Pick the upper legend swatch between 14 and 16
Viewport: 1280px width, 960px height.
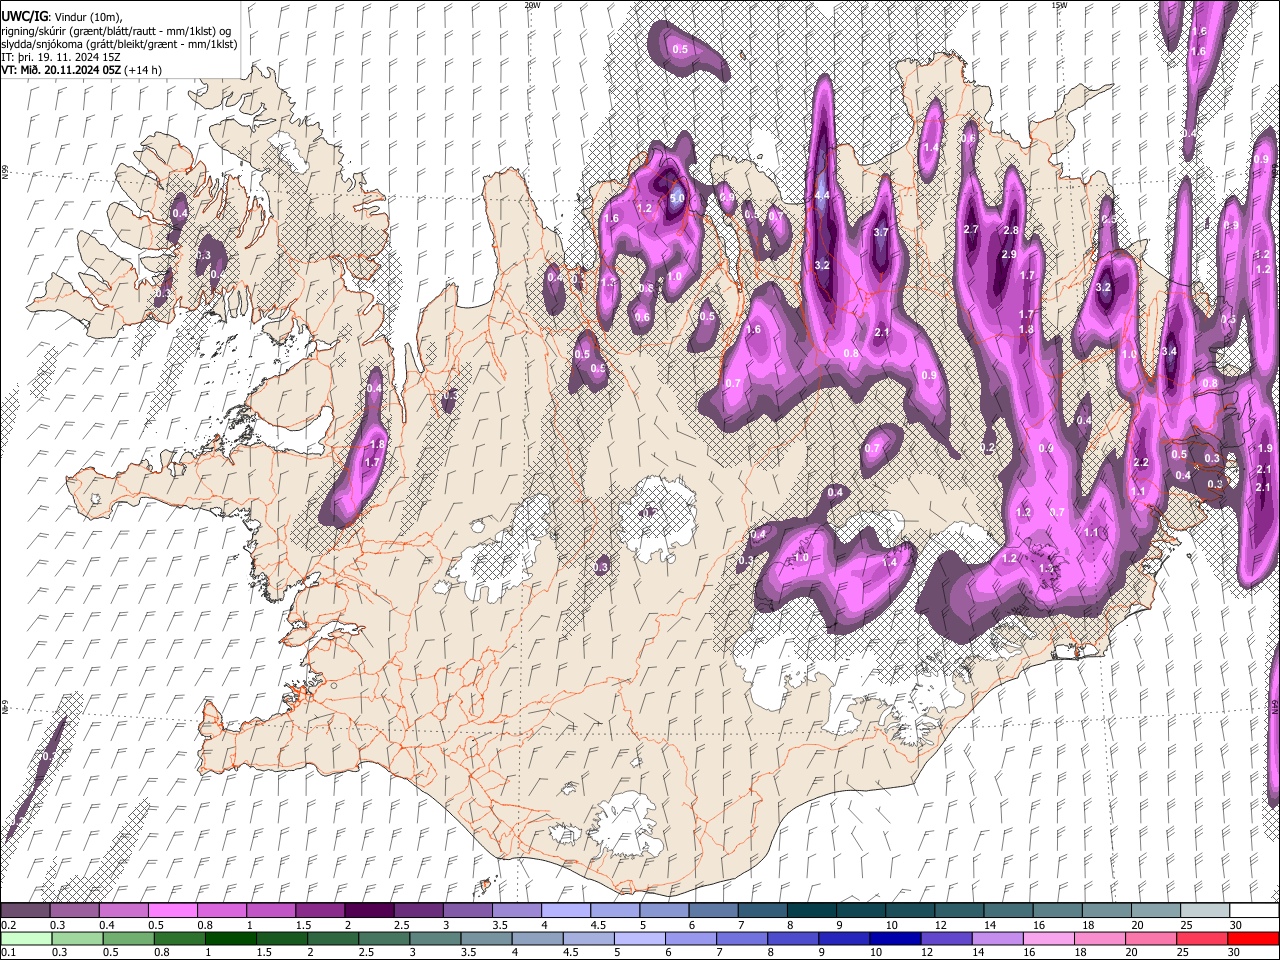coord(1007,911)
